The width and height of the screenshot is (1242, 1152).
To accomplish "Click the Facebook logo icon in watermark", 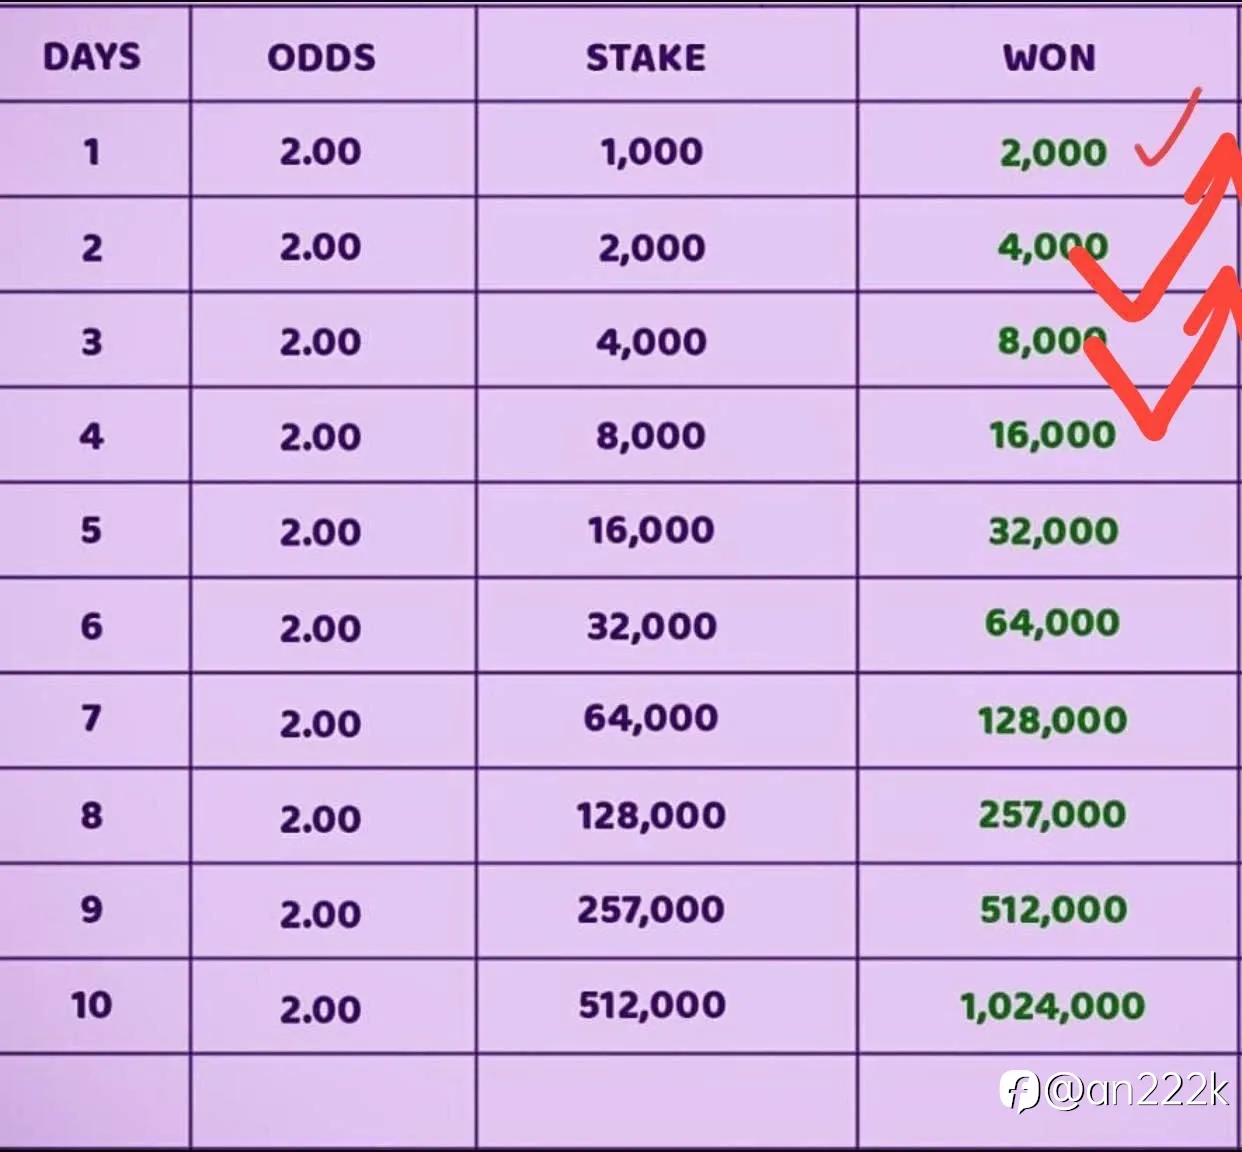I will 1021,1090.
